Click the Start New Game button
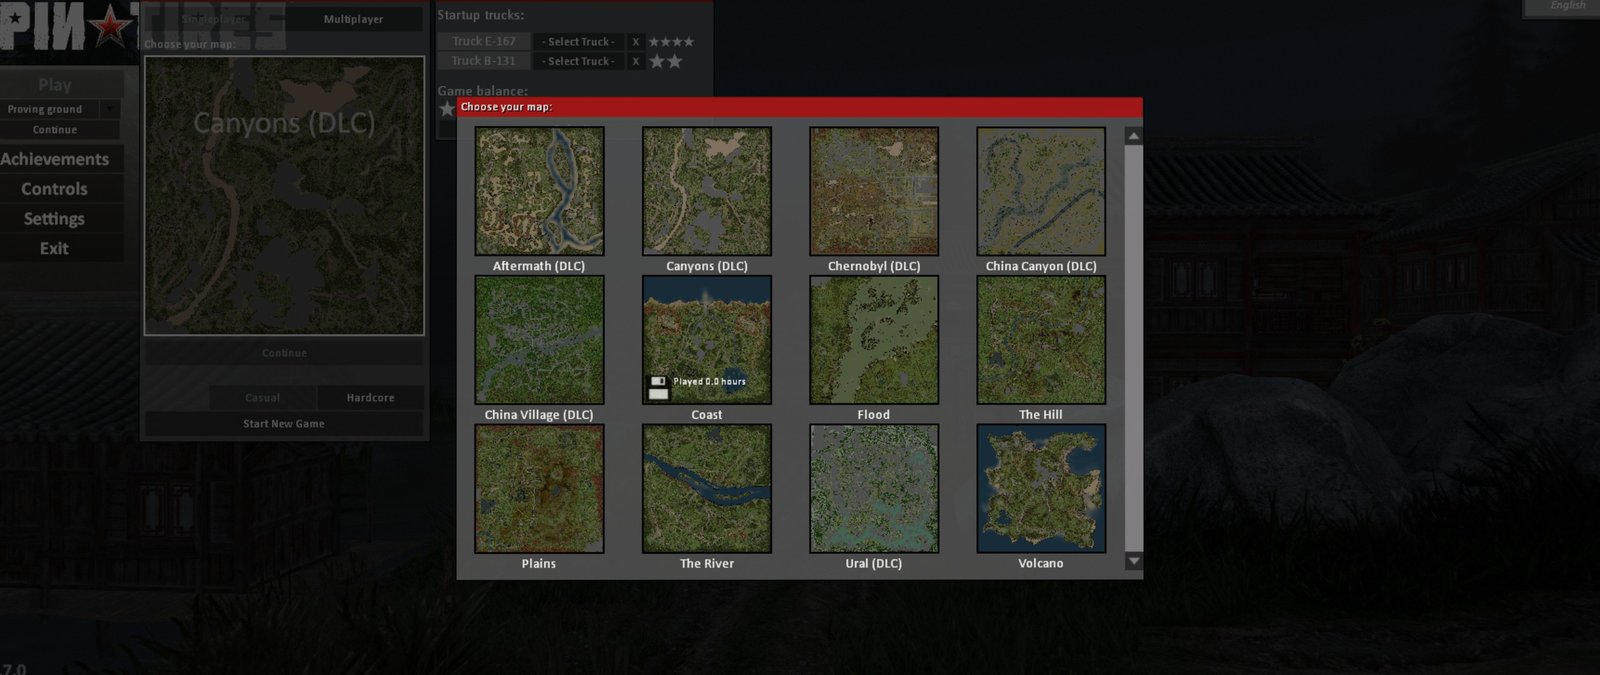Screen dimensions: 1600x675 284,424
